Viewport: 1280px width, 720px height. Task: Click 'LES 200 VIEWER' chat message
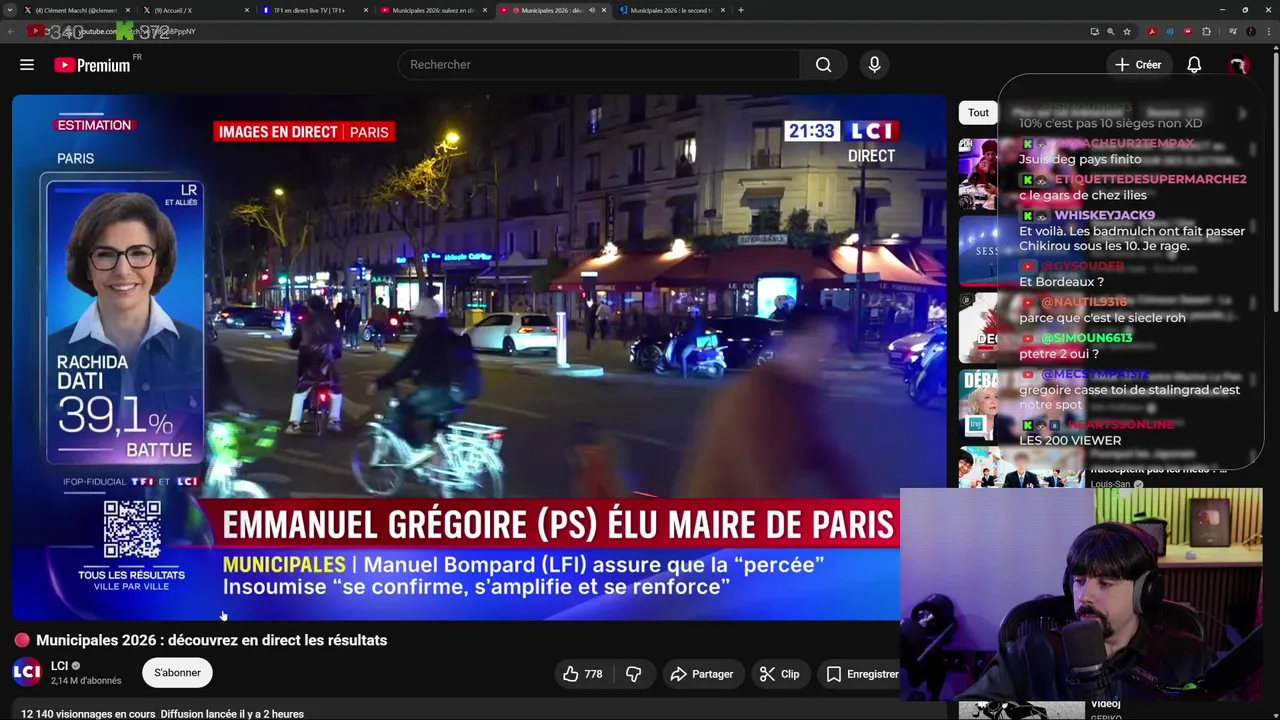(x=1070, y=440)
